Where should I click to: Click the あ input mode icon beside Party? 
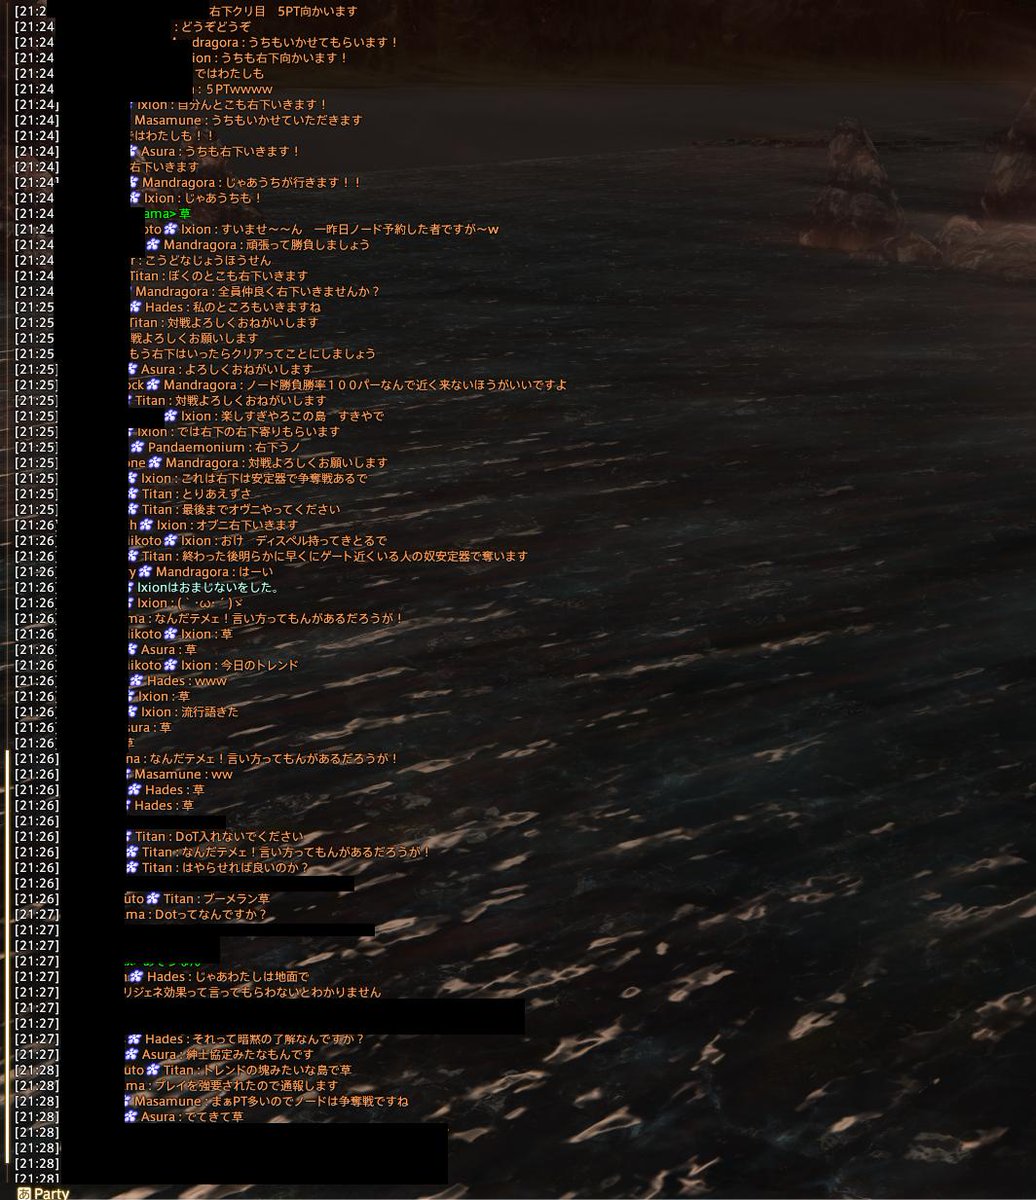pyautogui.click(x=23, y=1193)
